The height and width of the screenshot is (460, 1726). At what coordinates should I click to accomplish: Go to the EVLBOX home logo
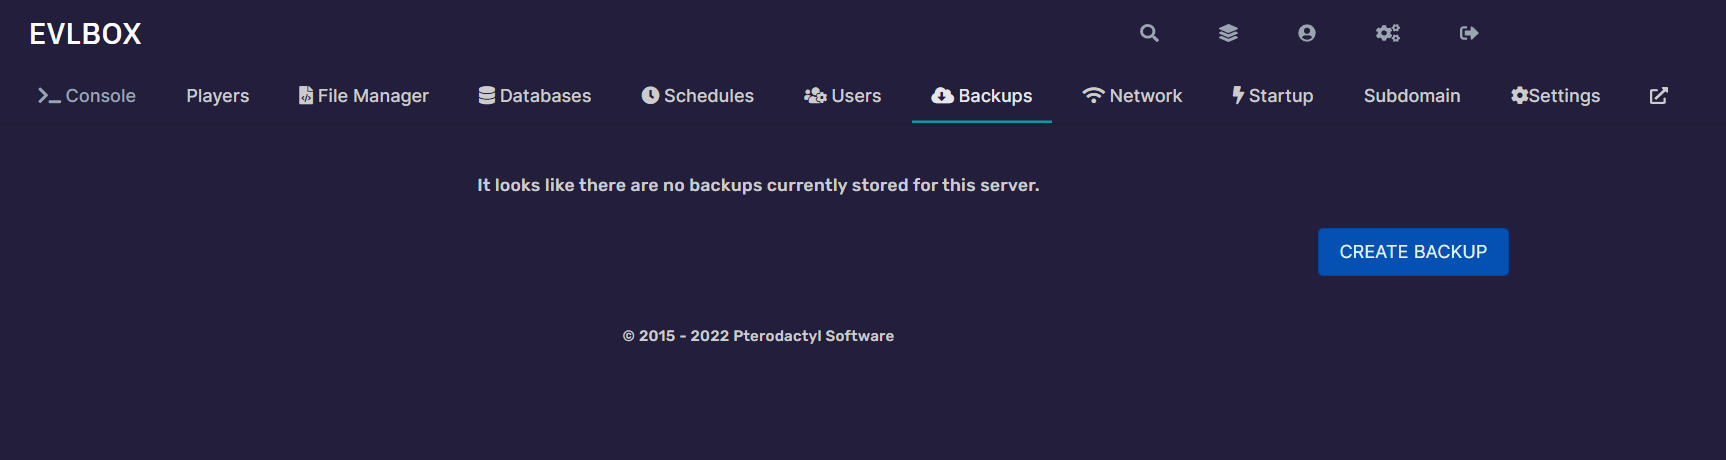(85, 34)
